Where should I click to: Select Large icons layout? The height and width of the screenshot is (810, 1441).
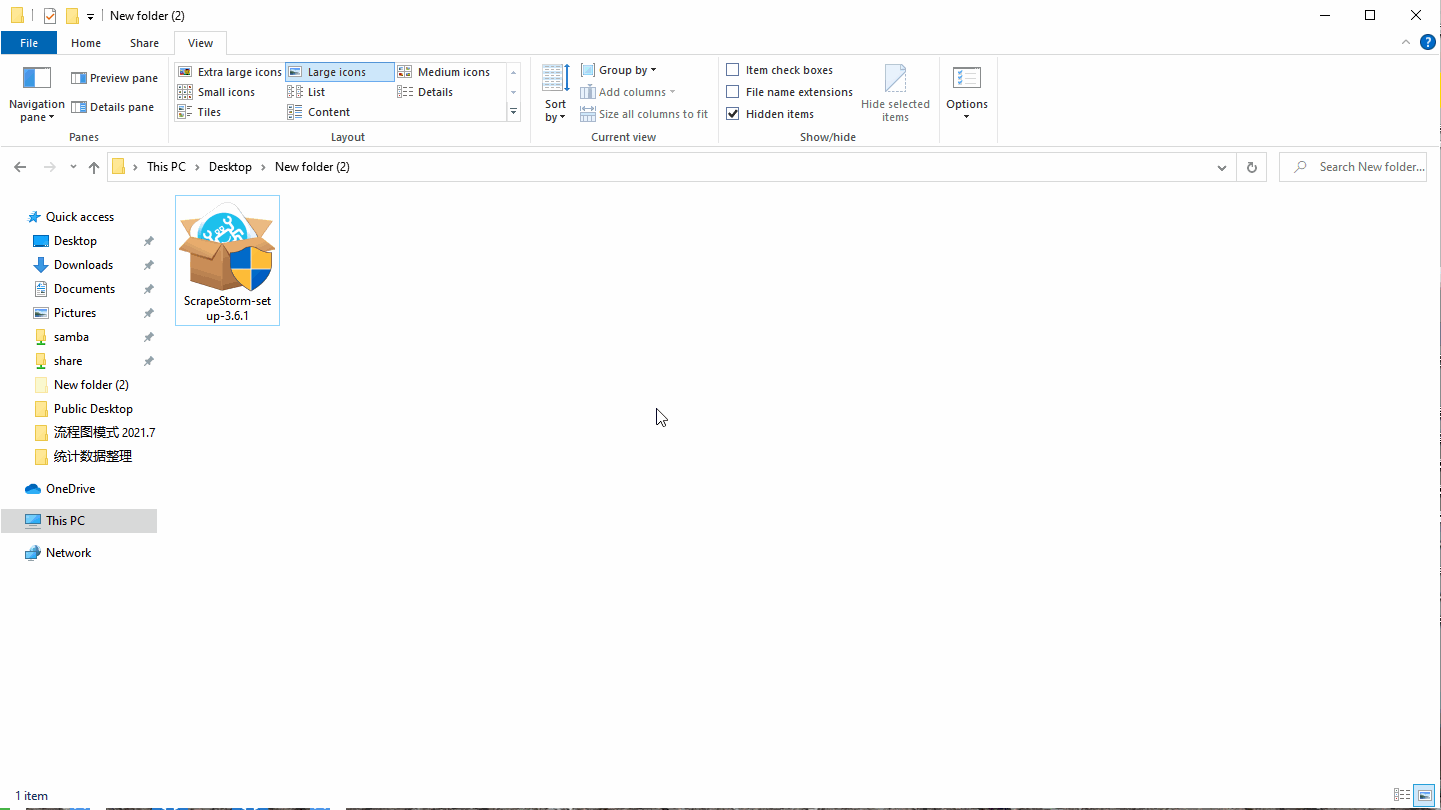pos(339,72)
